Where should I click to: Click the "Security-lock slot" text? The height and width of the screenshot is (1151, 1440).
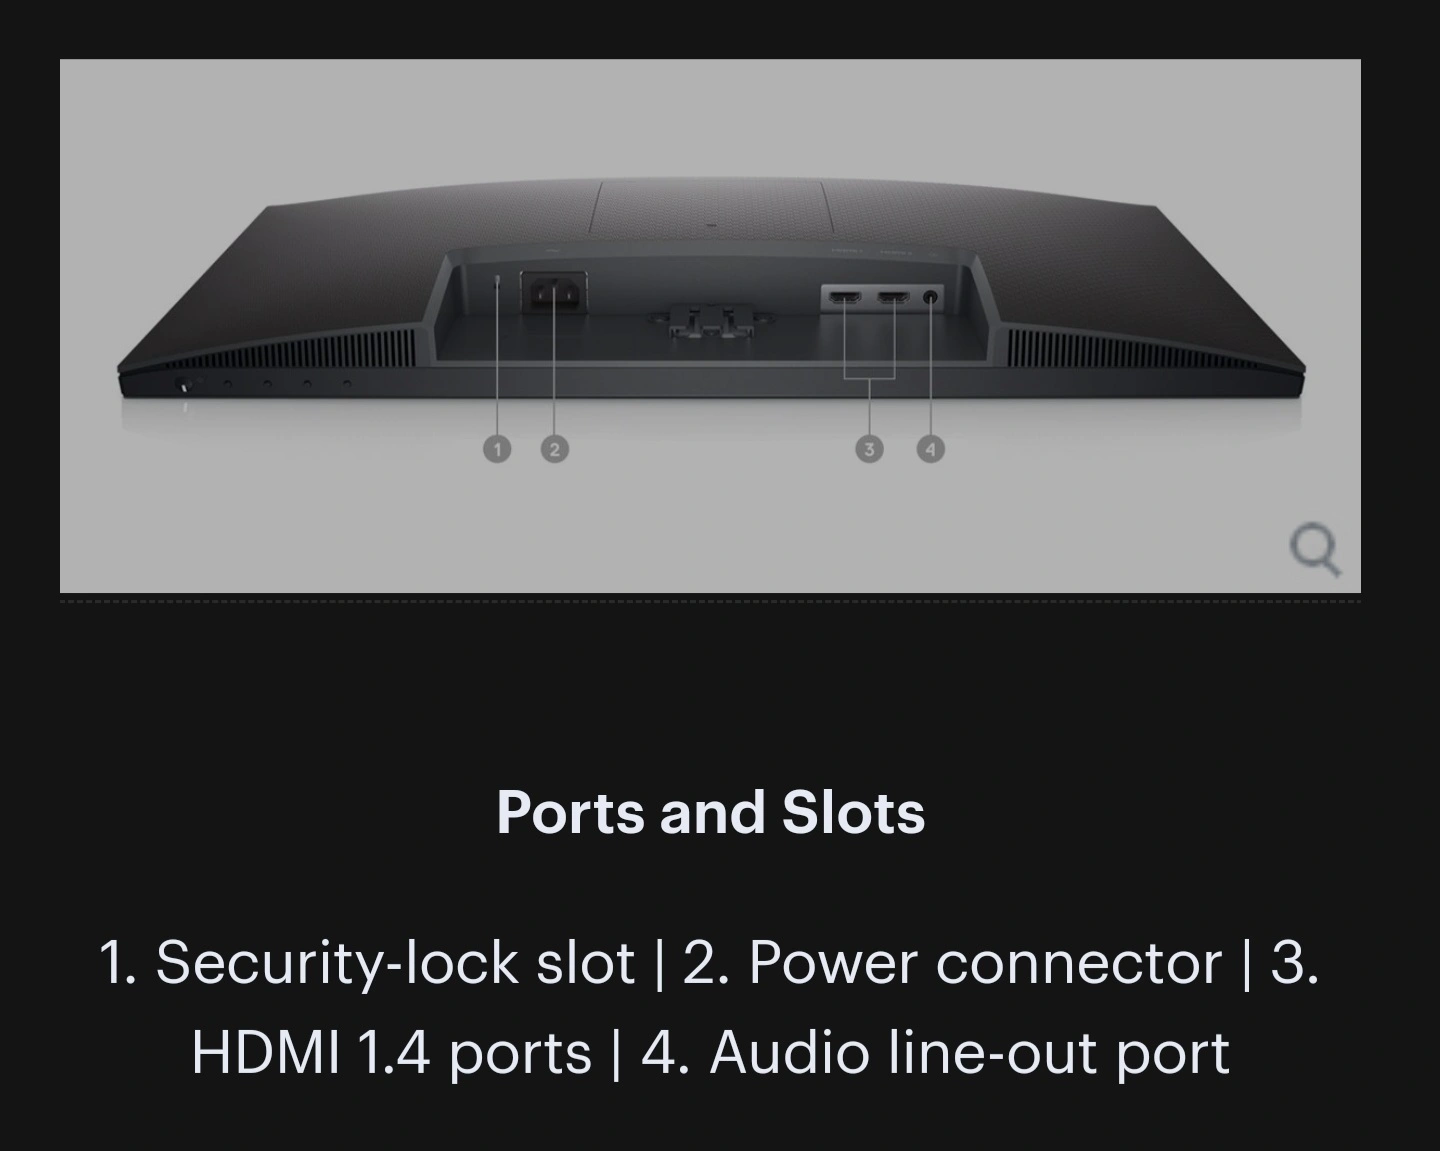[395, 962]
